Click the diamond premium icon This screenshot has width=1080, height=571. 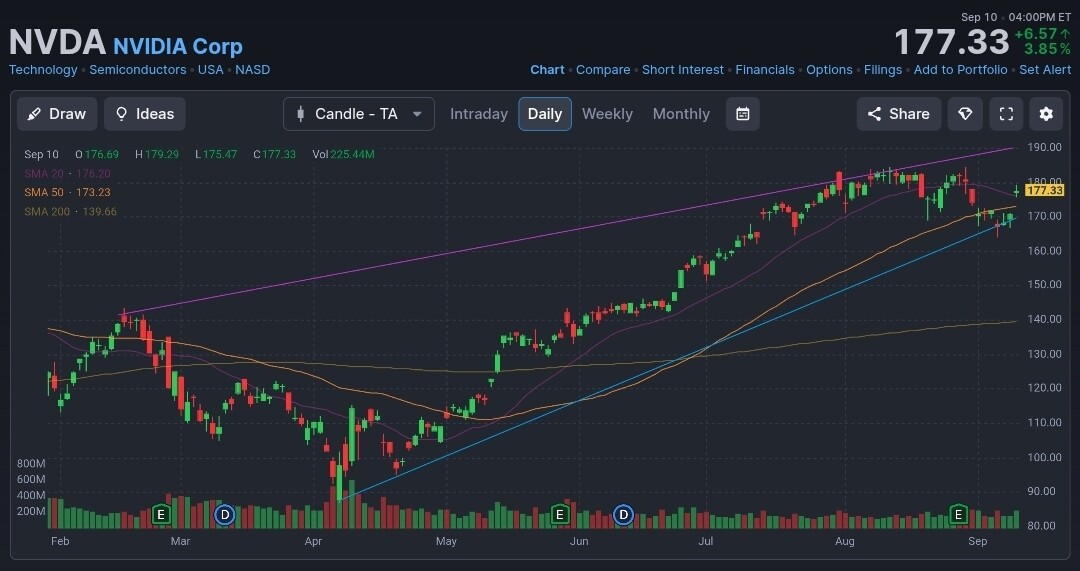pyautogui.click(x=965, y=114)
